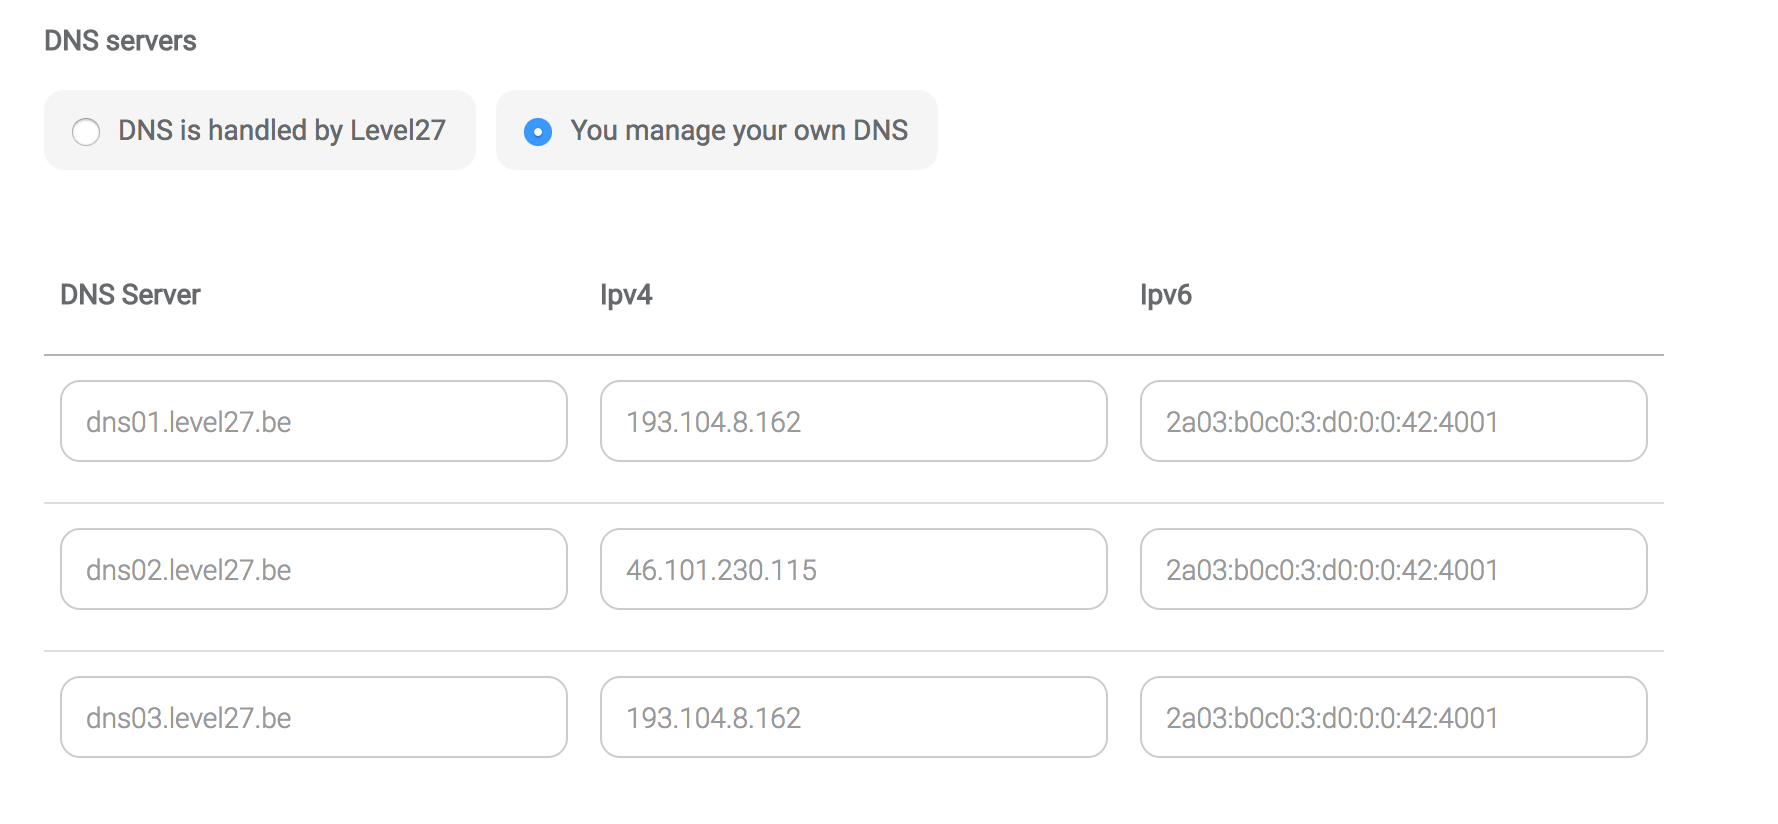Focus the Ipv4 field in the dns01 row

pyautogui.click(x=854, y=421)
